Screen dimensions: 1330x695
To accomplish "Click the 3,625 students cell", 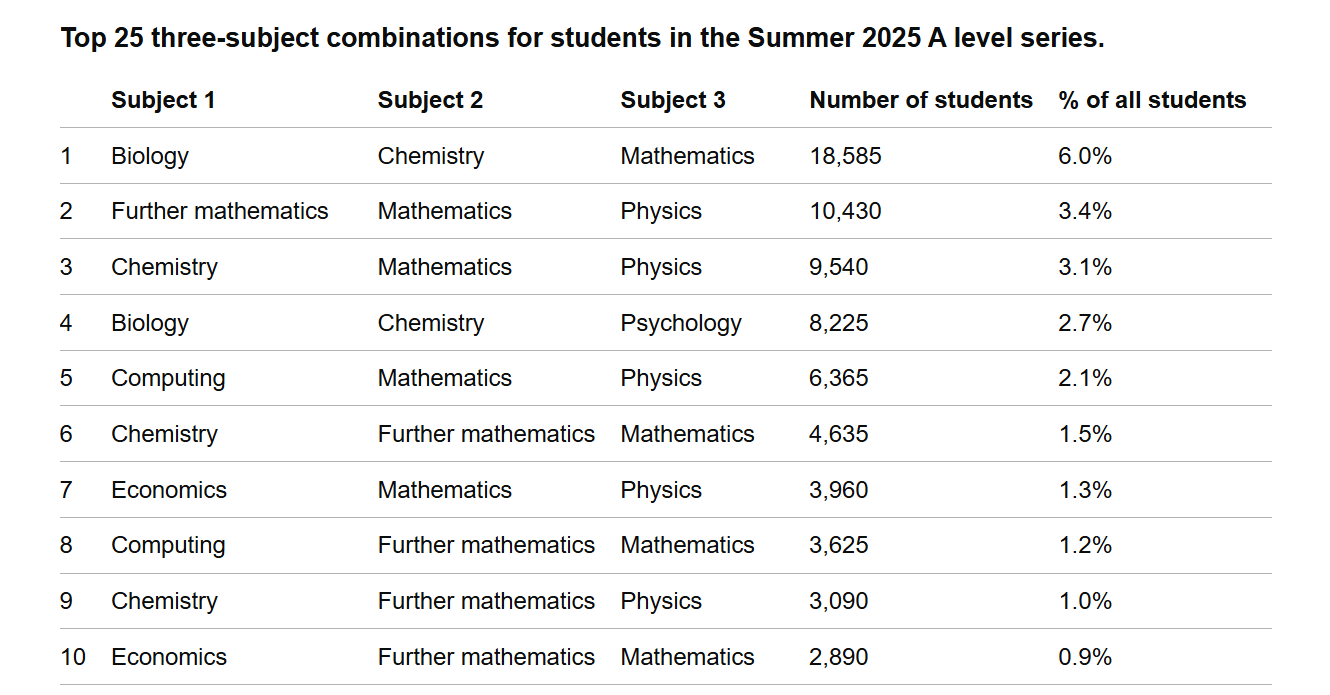I will pyautogui.click(x=839, y=545).
